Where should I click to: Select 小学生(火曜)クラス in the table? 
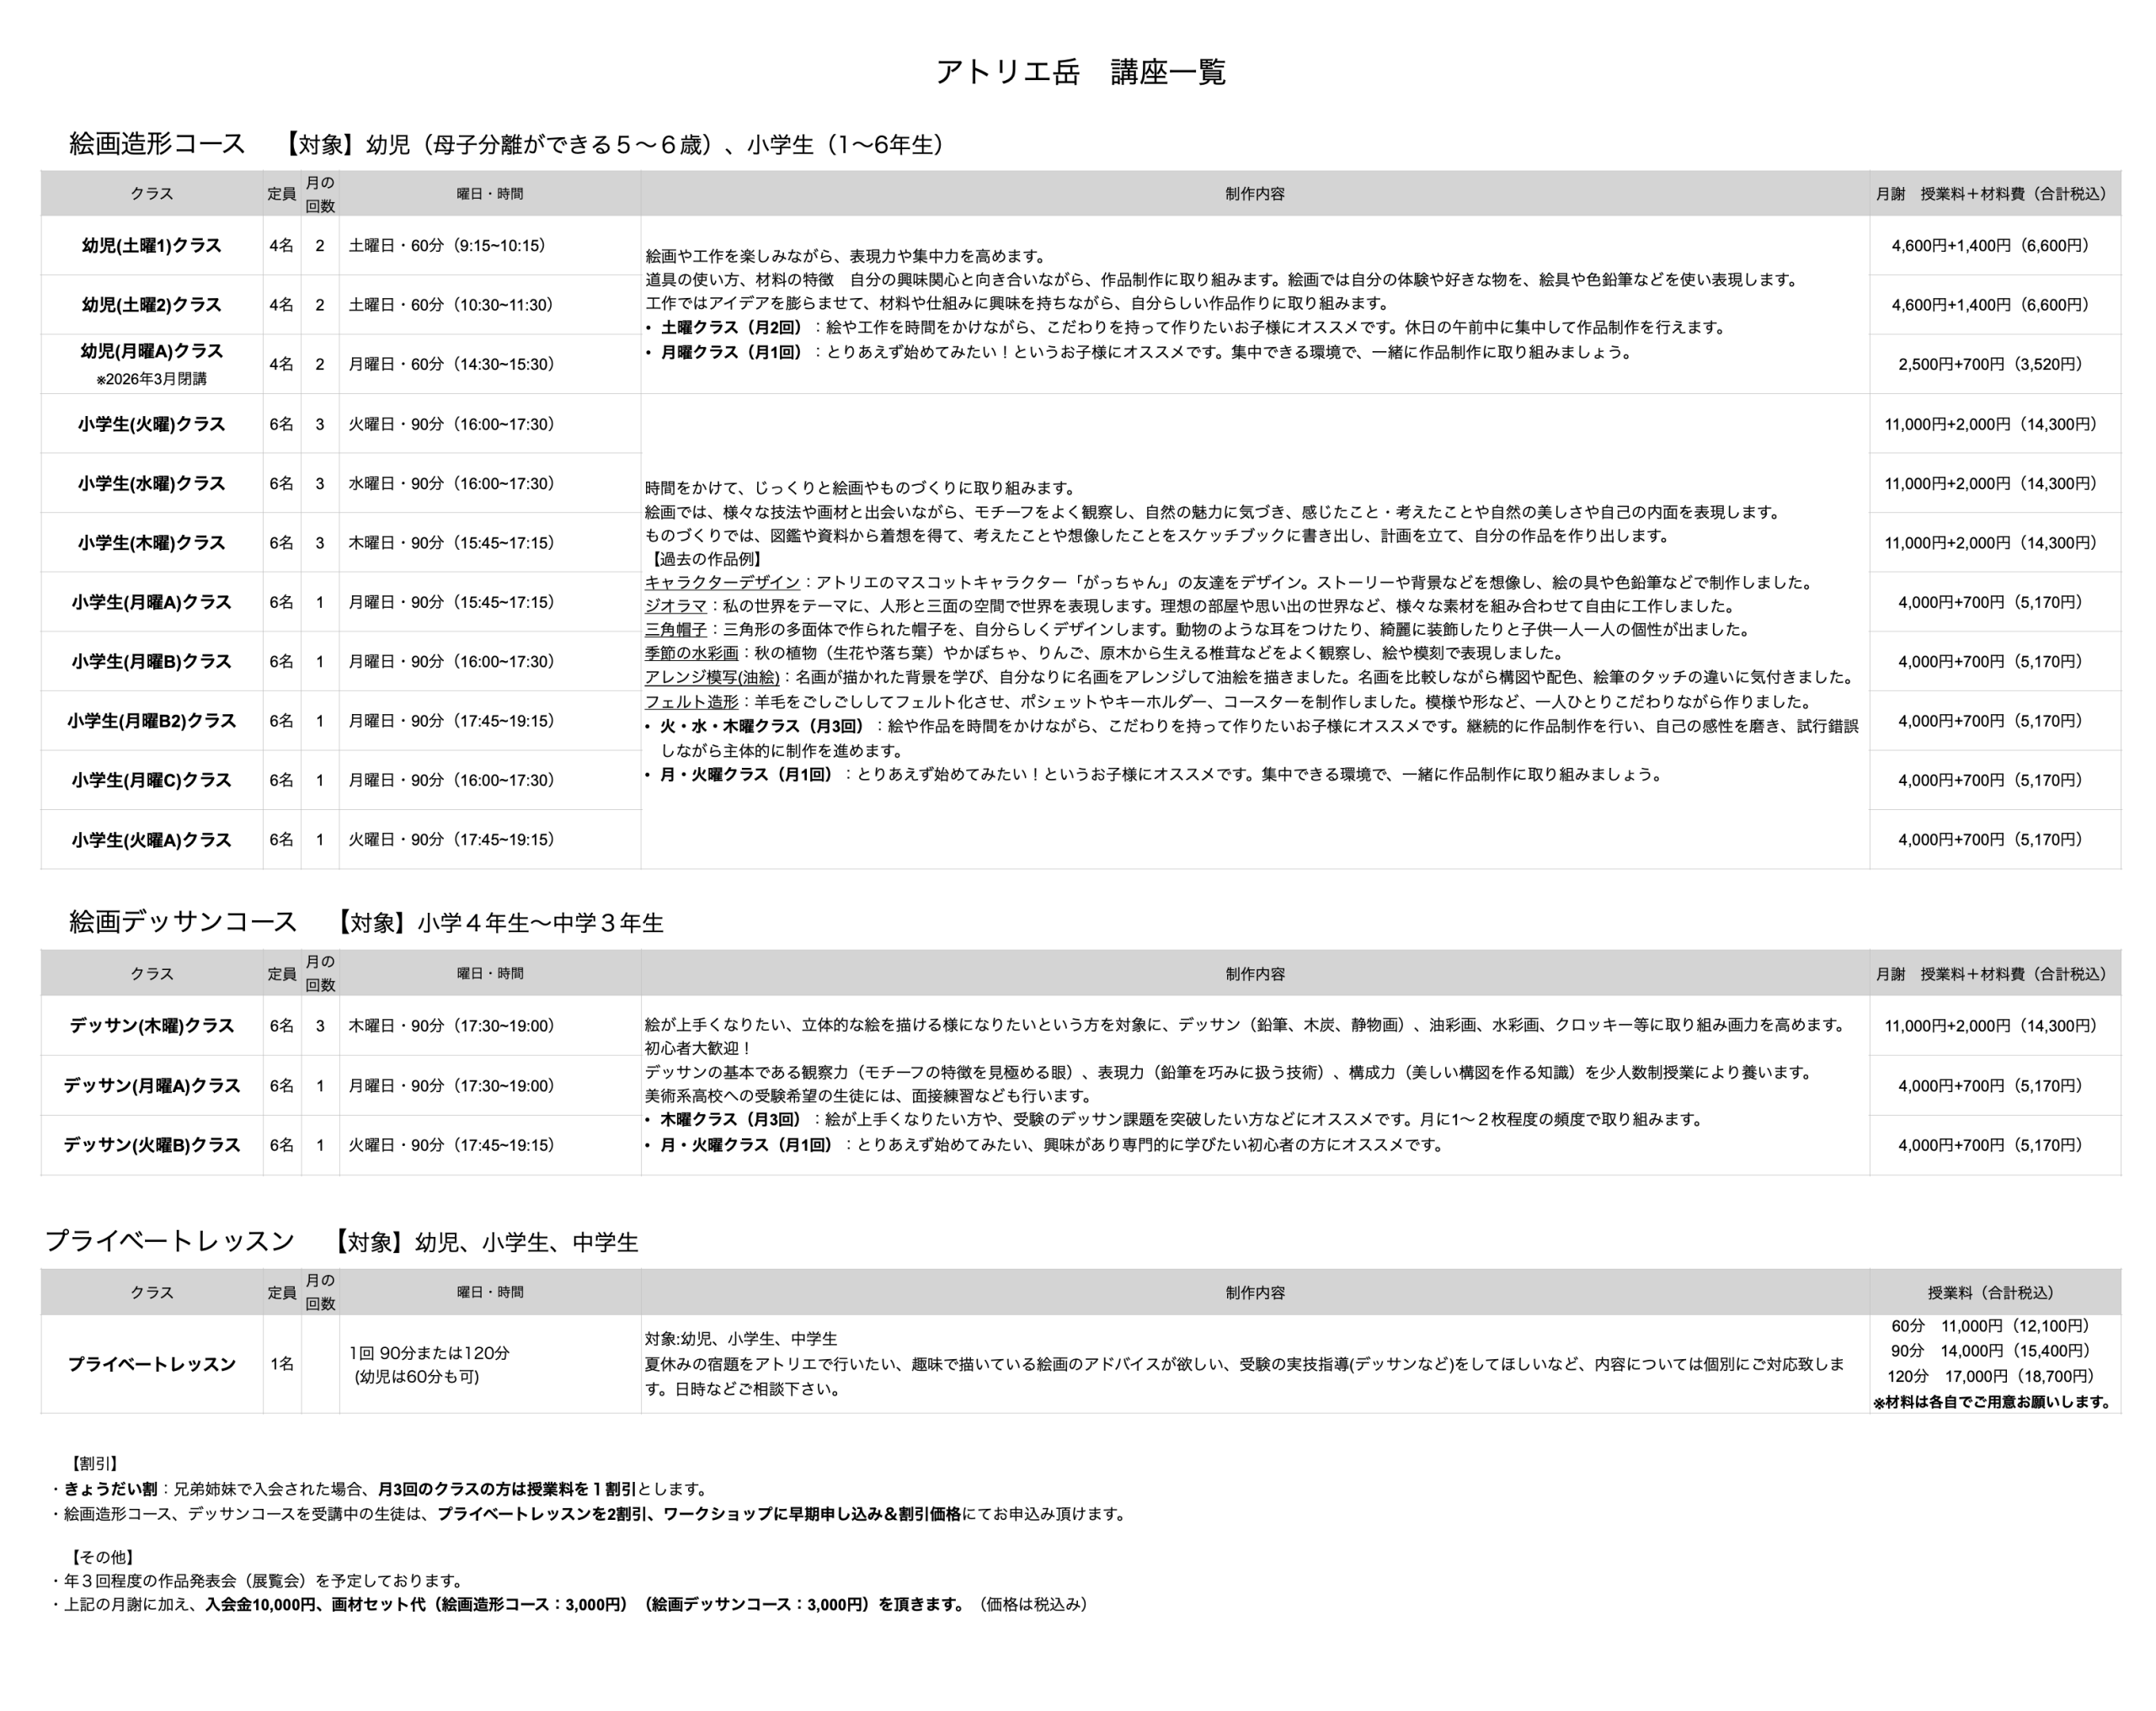pos(151,424)
